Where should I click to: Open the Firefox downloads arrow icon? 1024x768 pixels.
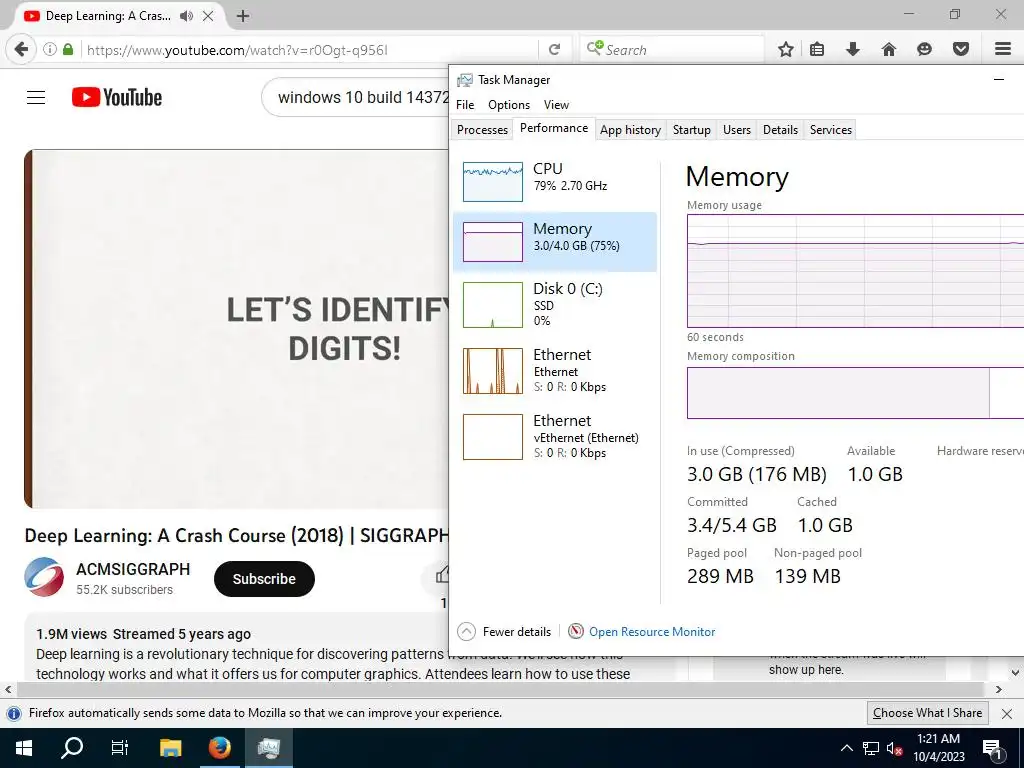[852, 49]
